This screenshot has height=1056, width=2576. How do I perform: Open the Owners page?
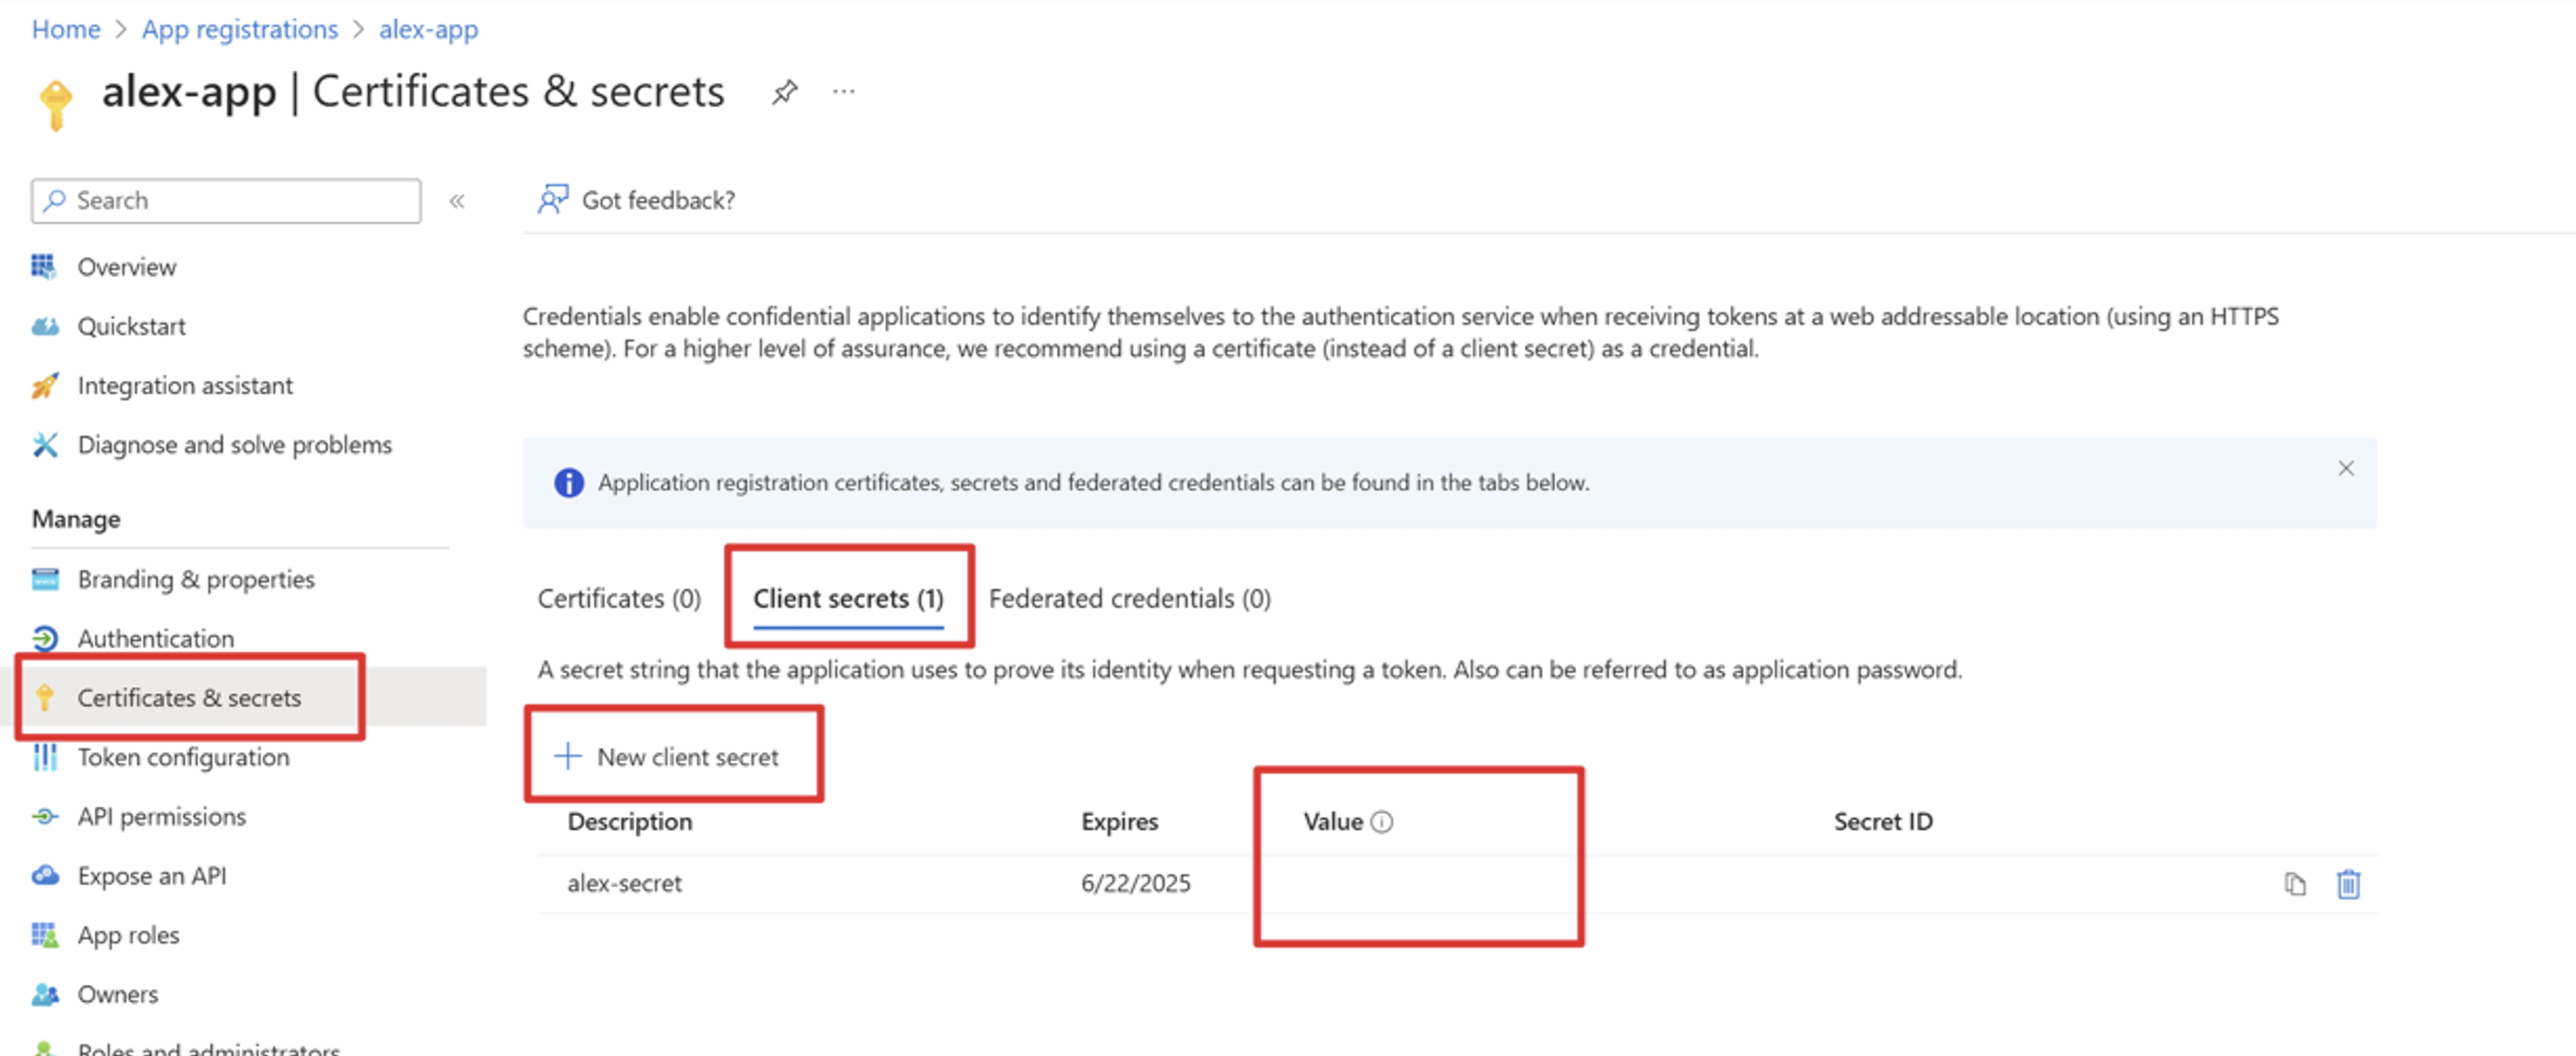[x=118, y=994]
